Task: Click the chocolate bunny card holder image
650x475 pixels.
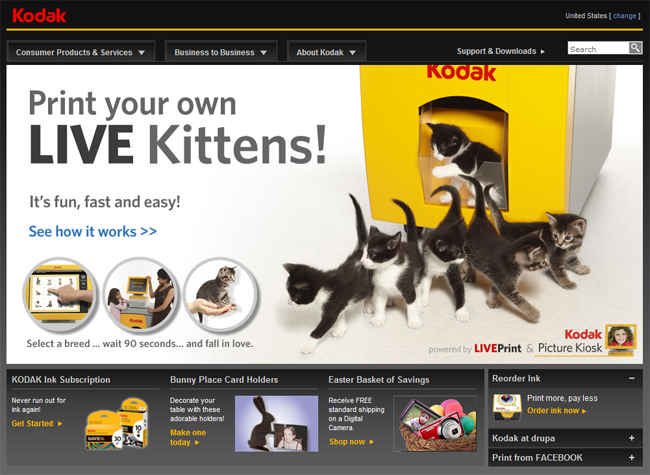Action: tap(276, 424)
